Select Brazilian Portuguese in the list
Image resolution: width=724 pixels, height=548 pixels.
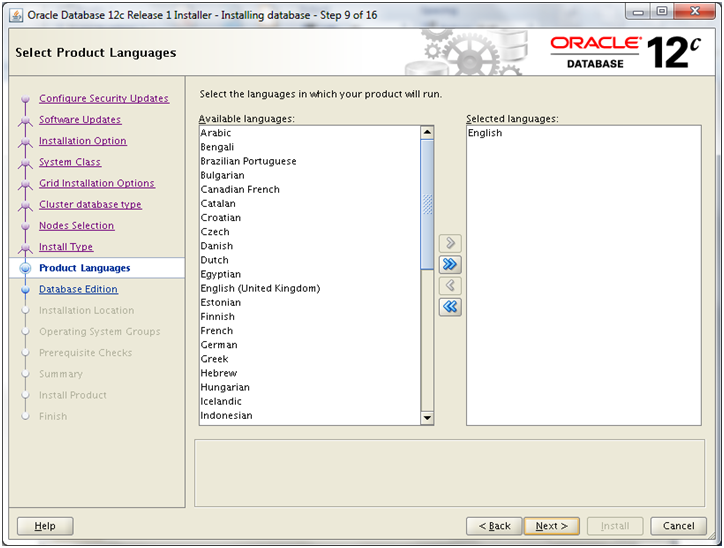pos(310,161)
